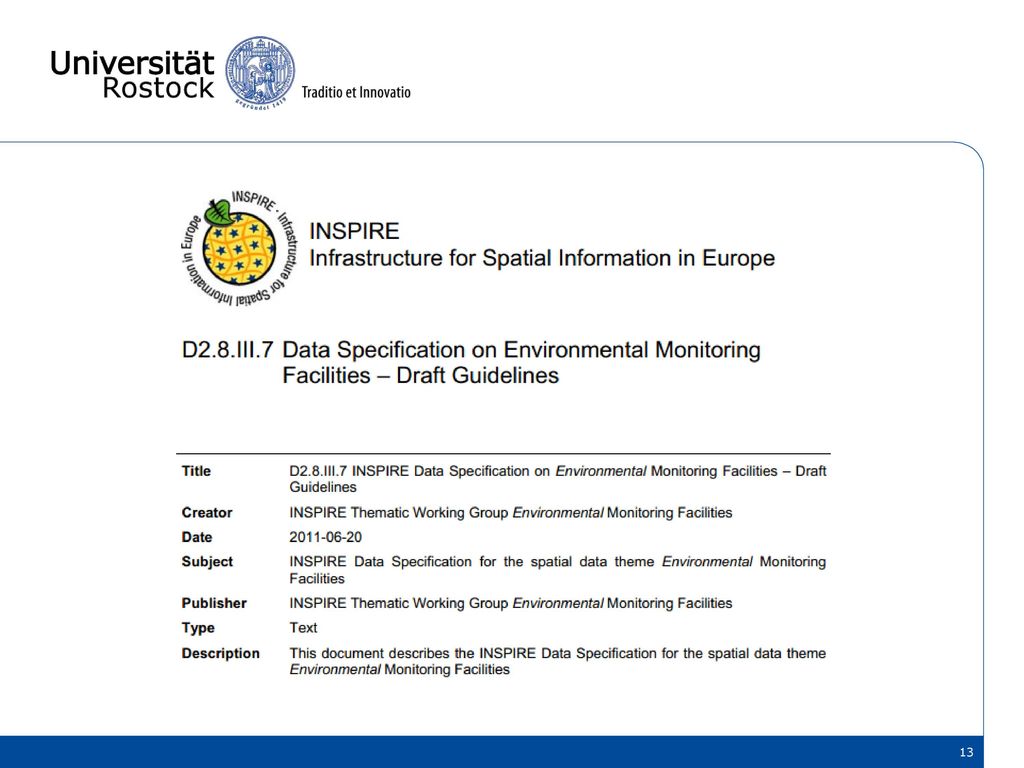Click the "Date" row label

[x=197, y=537]
